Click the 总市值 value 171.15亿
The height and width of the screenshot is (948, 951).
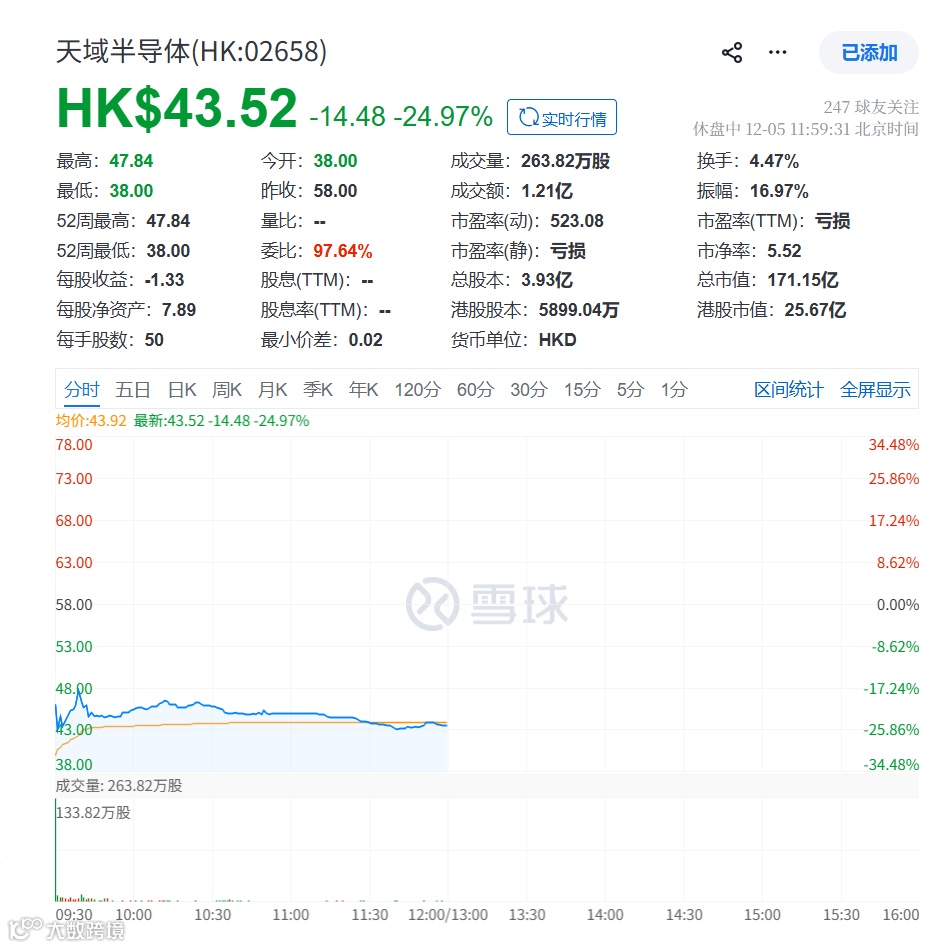802,280
